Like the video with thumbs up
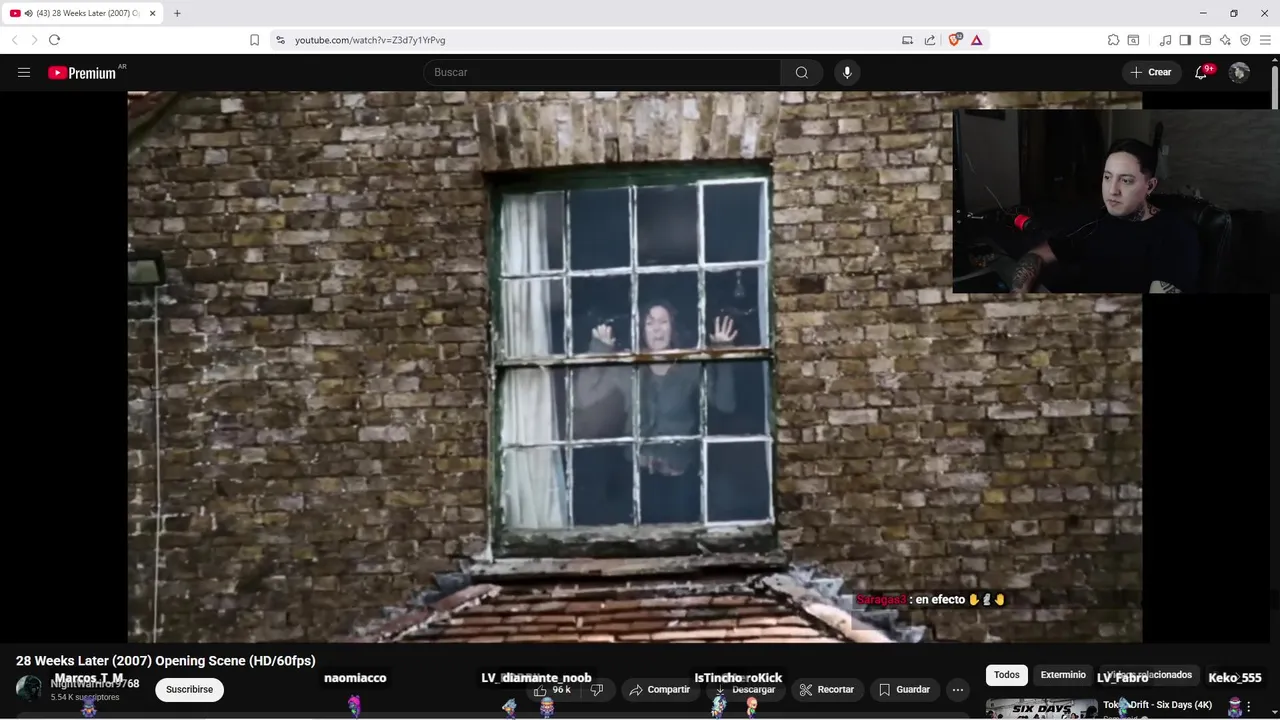This screenshot has width=1280, height=720. [x=552, y=690]
